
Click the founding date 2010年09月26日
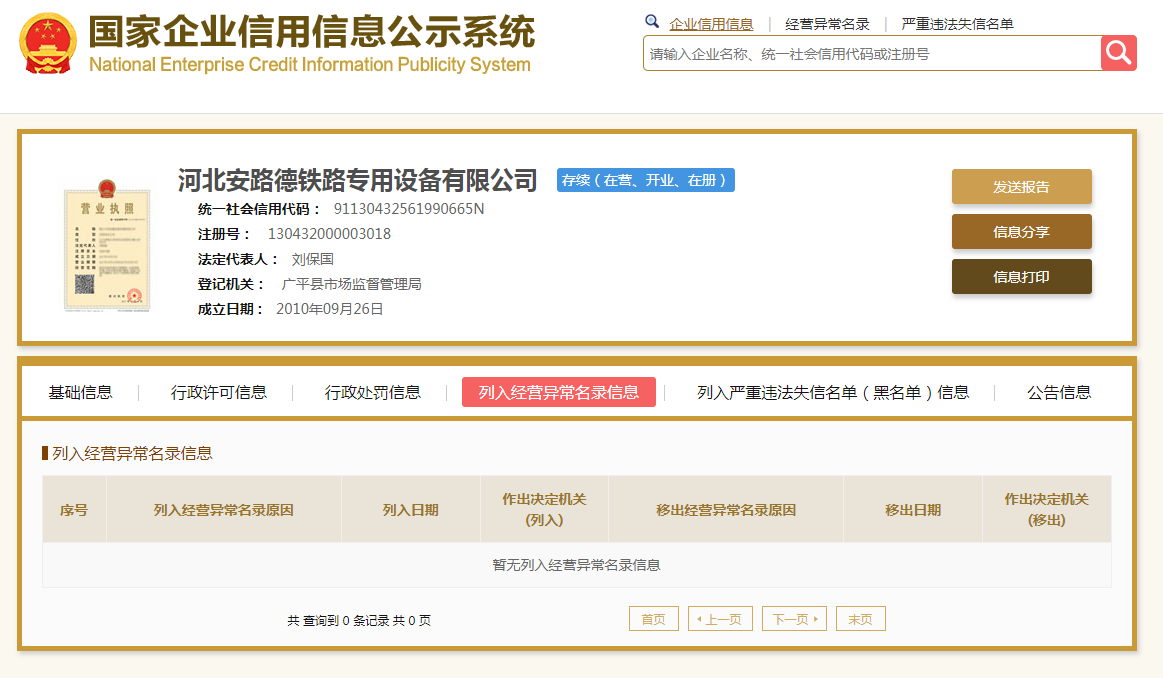tap(329, 309)
